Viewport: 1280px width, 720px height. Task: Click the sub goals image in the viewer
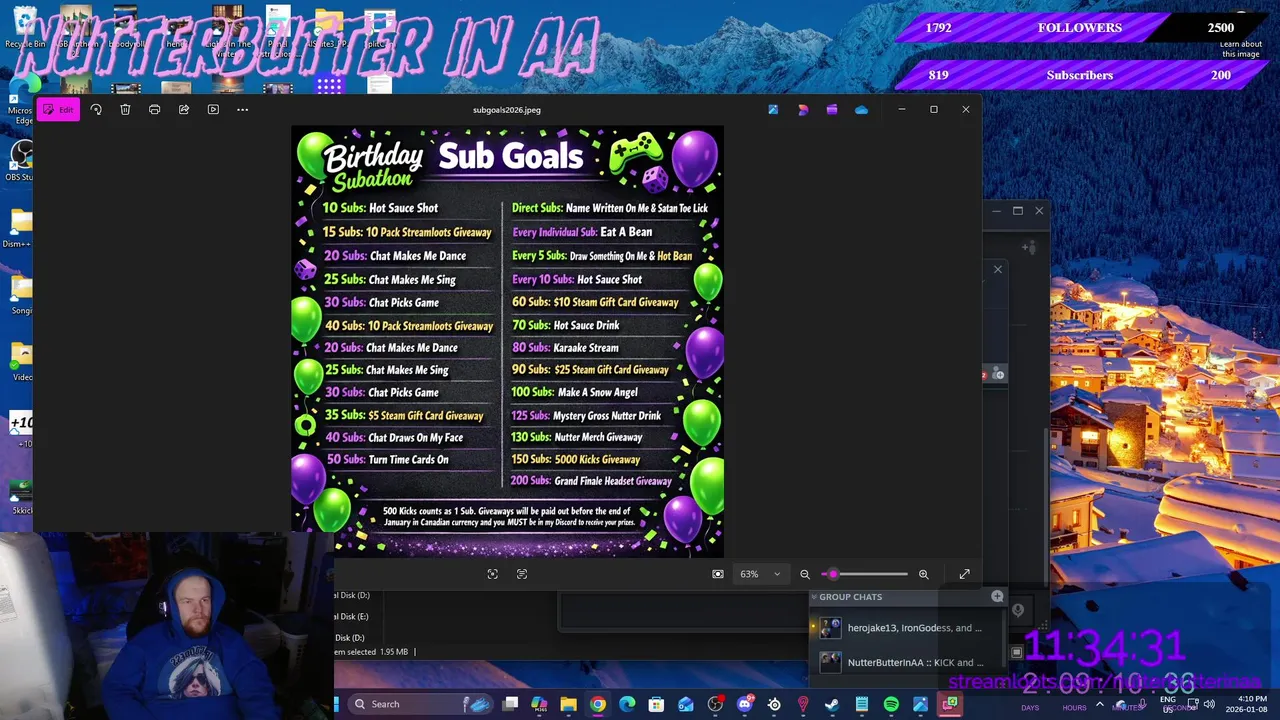click(507, 341)
